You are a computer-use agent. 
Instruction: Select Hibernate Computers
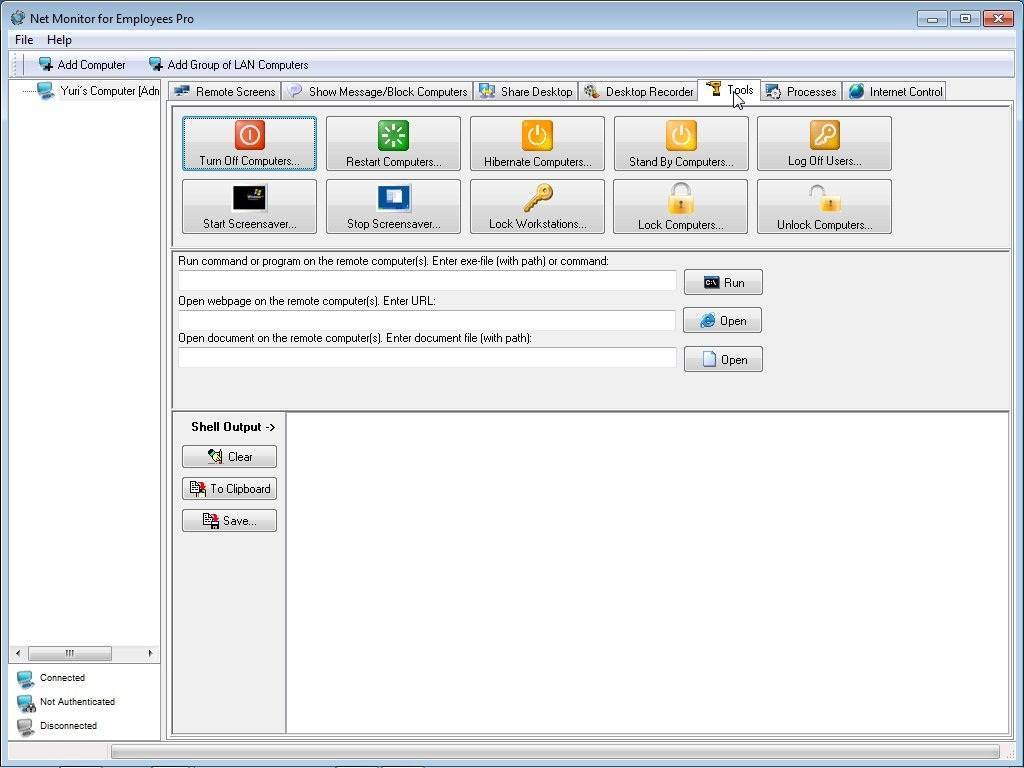(x=537, y=144)
